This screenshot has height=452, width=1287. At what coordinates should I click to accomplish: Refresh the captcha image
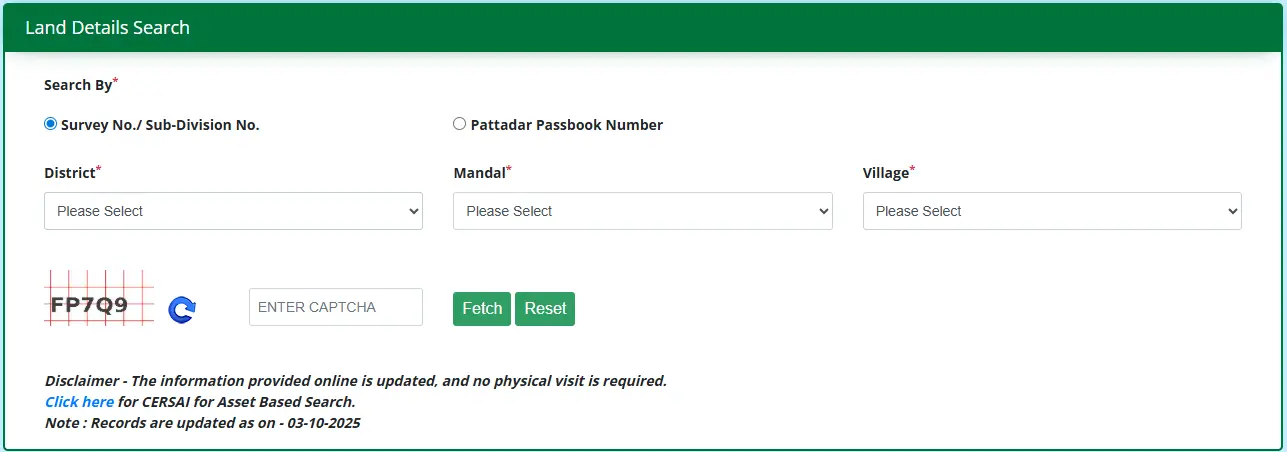(x=181, y=310)
